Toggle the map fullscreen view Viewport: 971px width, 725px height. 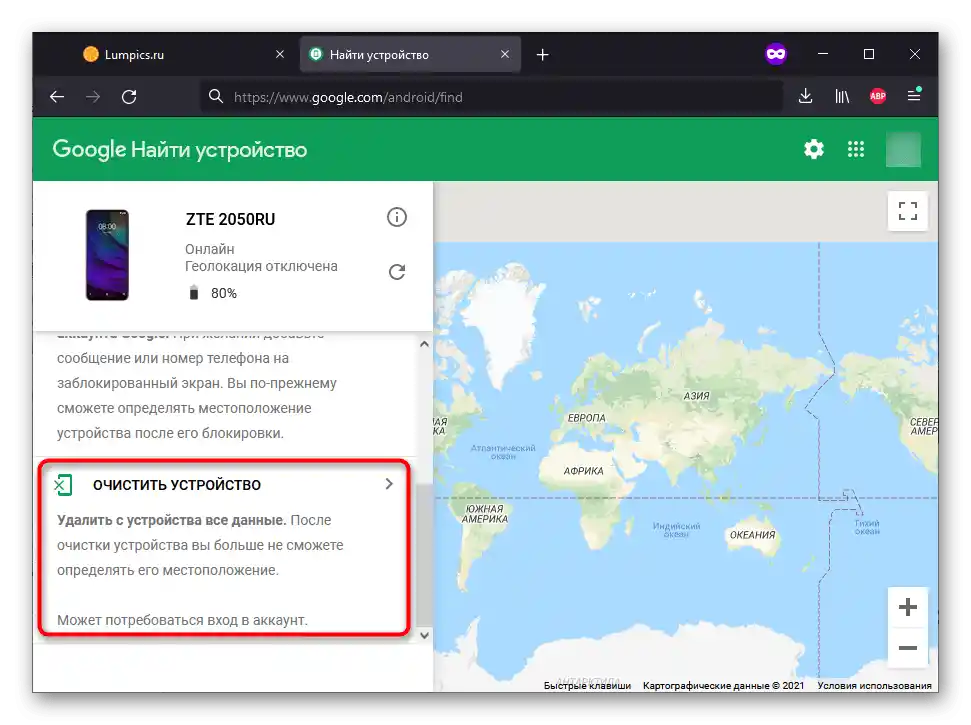coord(907,211)
